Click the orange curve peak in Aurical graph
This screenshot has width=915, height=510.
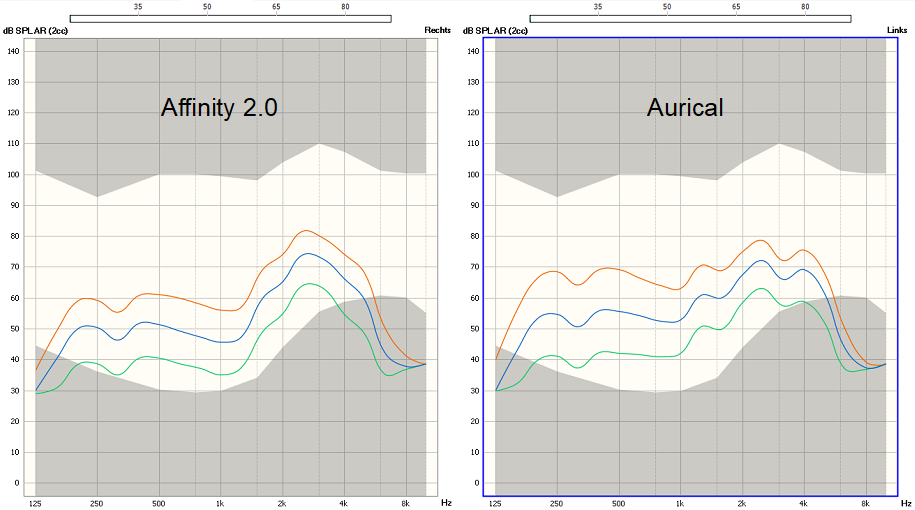(x=761, y=240)
